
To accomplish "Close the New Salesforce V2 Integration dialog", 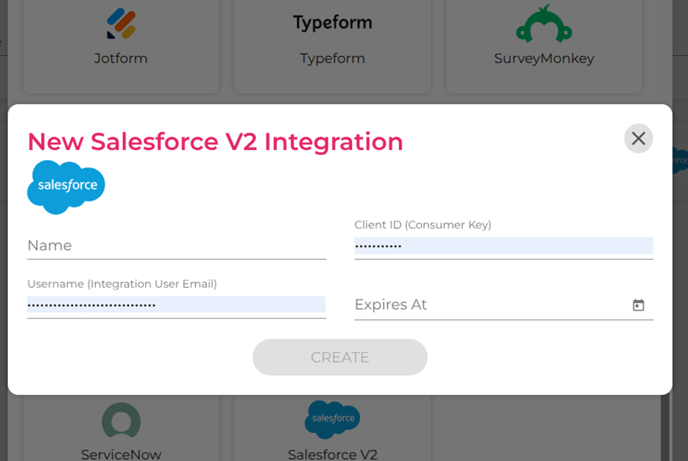I will coord(638,138).
